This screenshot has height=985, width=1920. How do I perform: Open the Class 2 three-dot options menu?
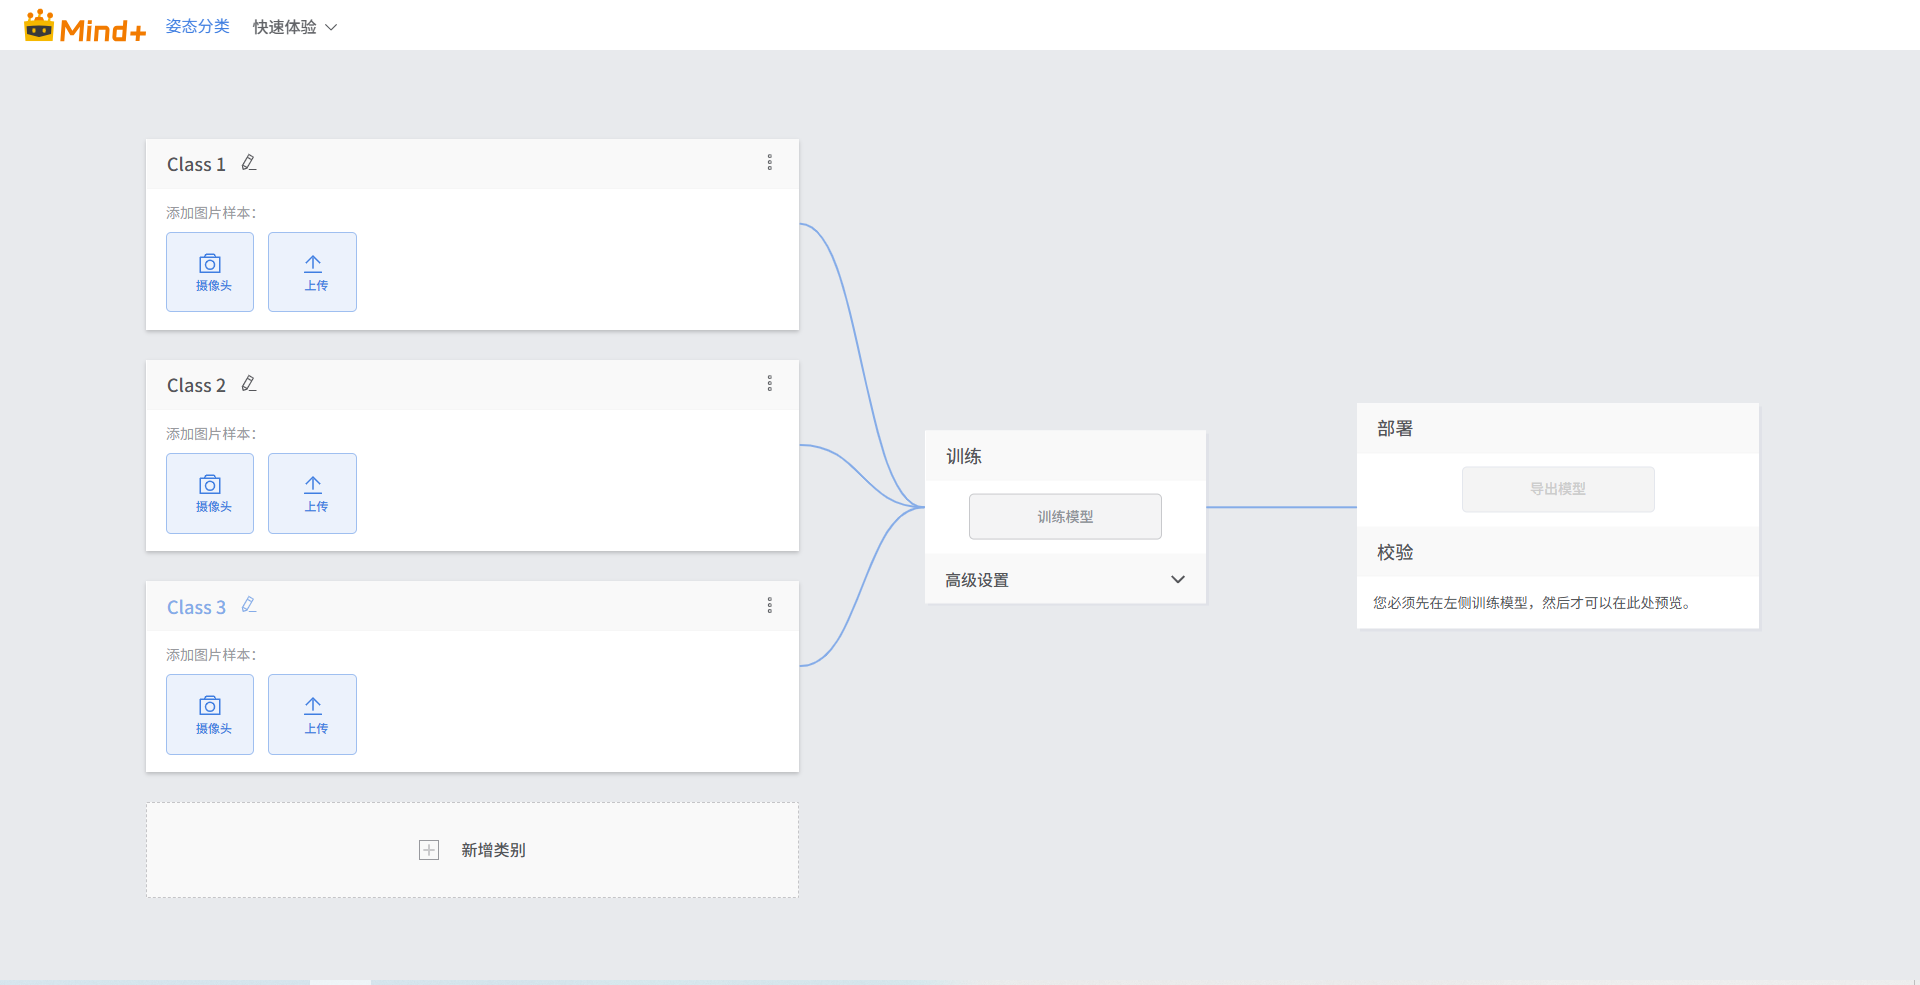[x=769, y=384]
